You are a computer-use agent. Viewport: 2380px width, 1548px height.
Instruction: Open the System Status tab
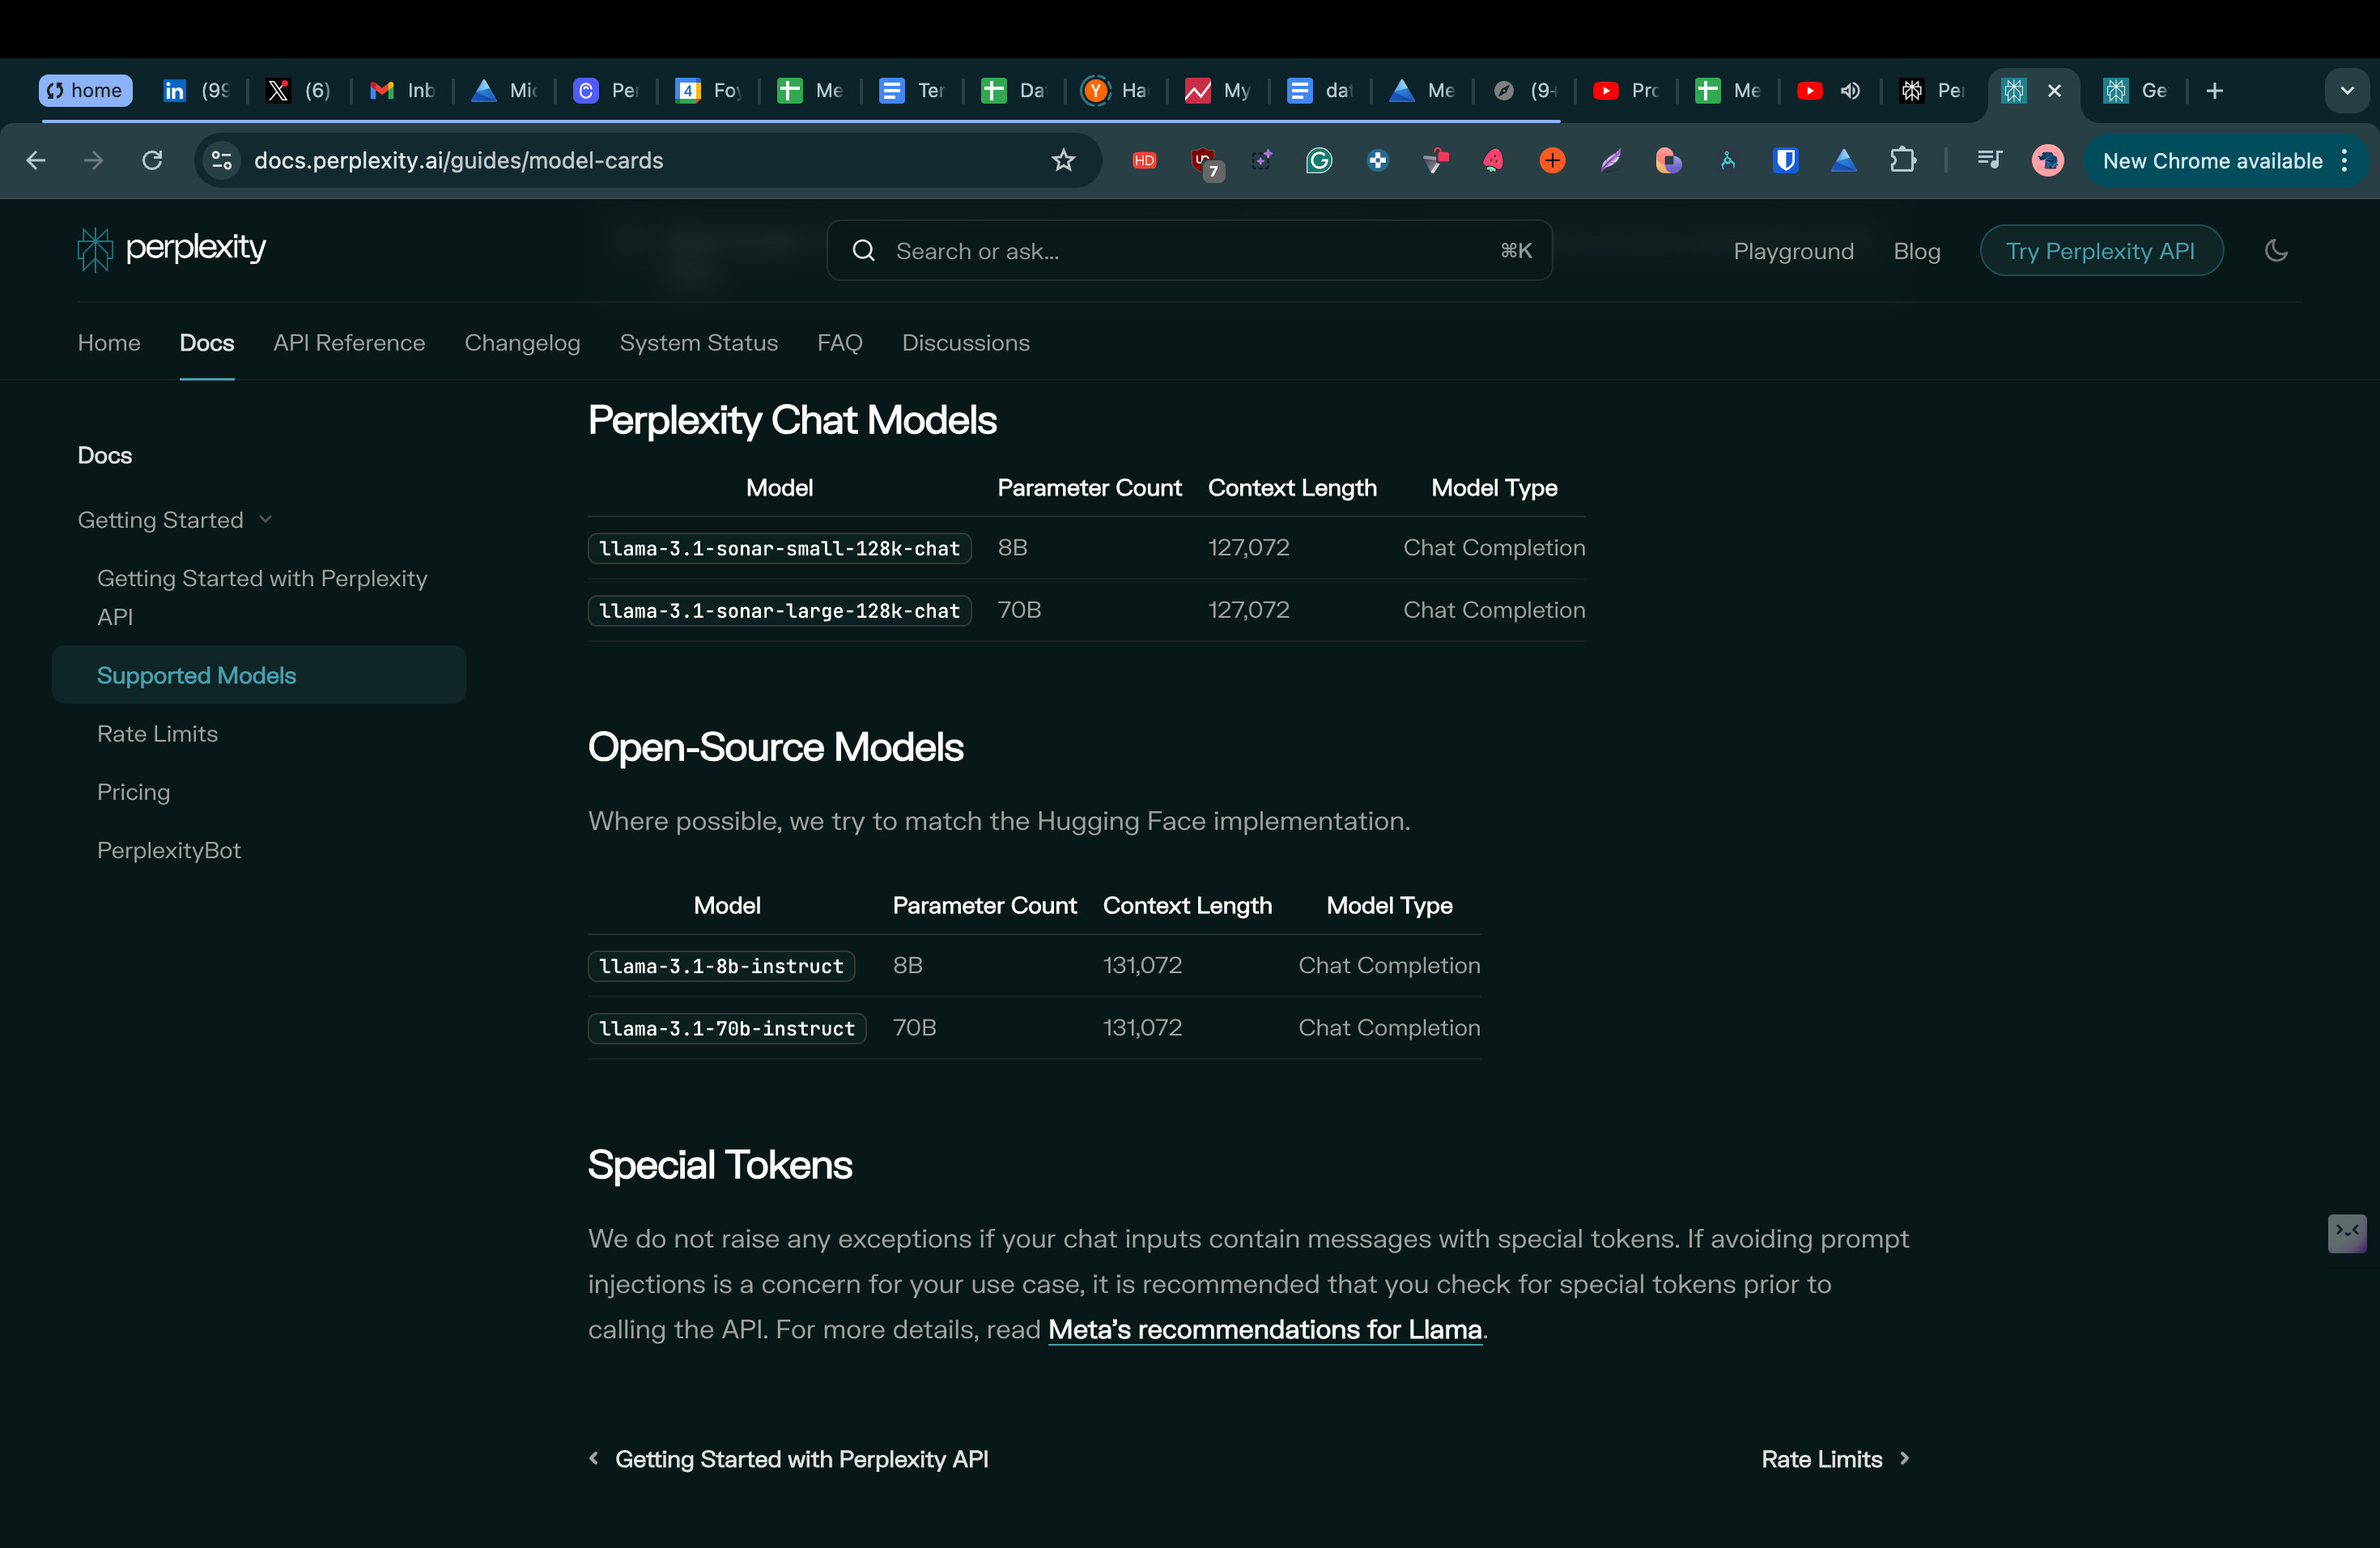point(698,343)
